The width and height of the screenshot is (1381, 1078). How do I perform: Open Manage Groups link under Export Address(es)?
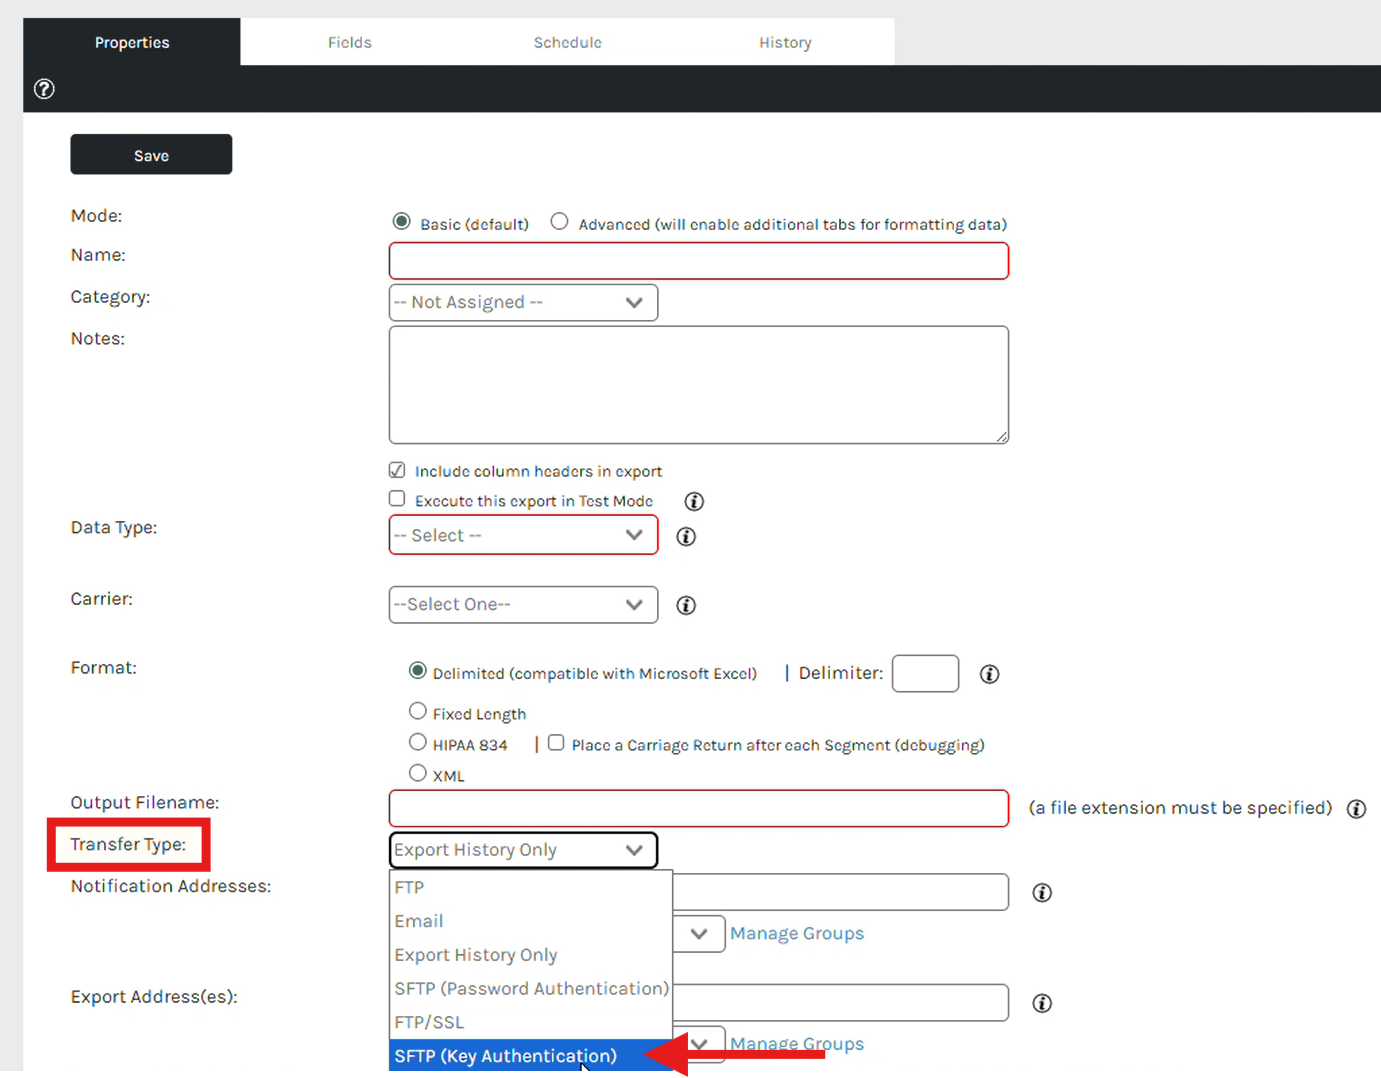(797, 1044)
